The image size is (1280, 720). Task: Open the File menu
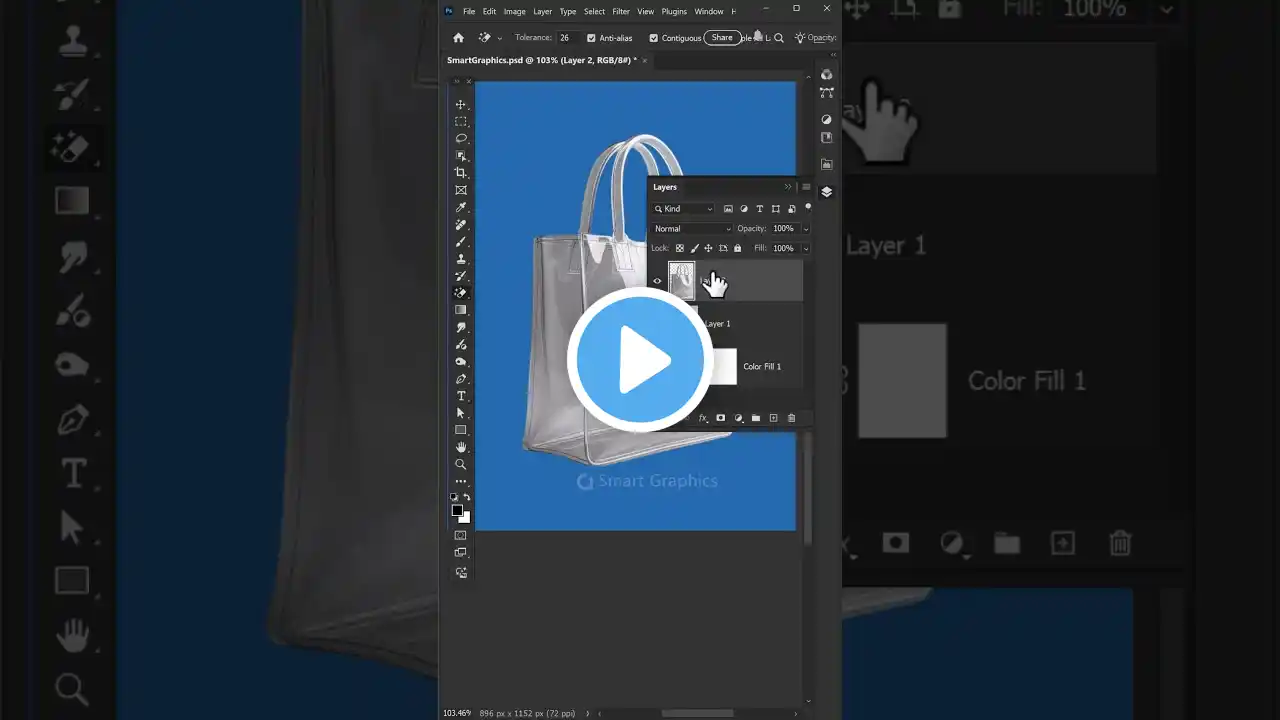469,11
